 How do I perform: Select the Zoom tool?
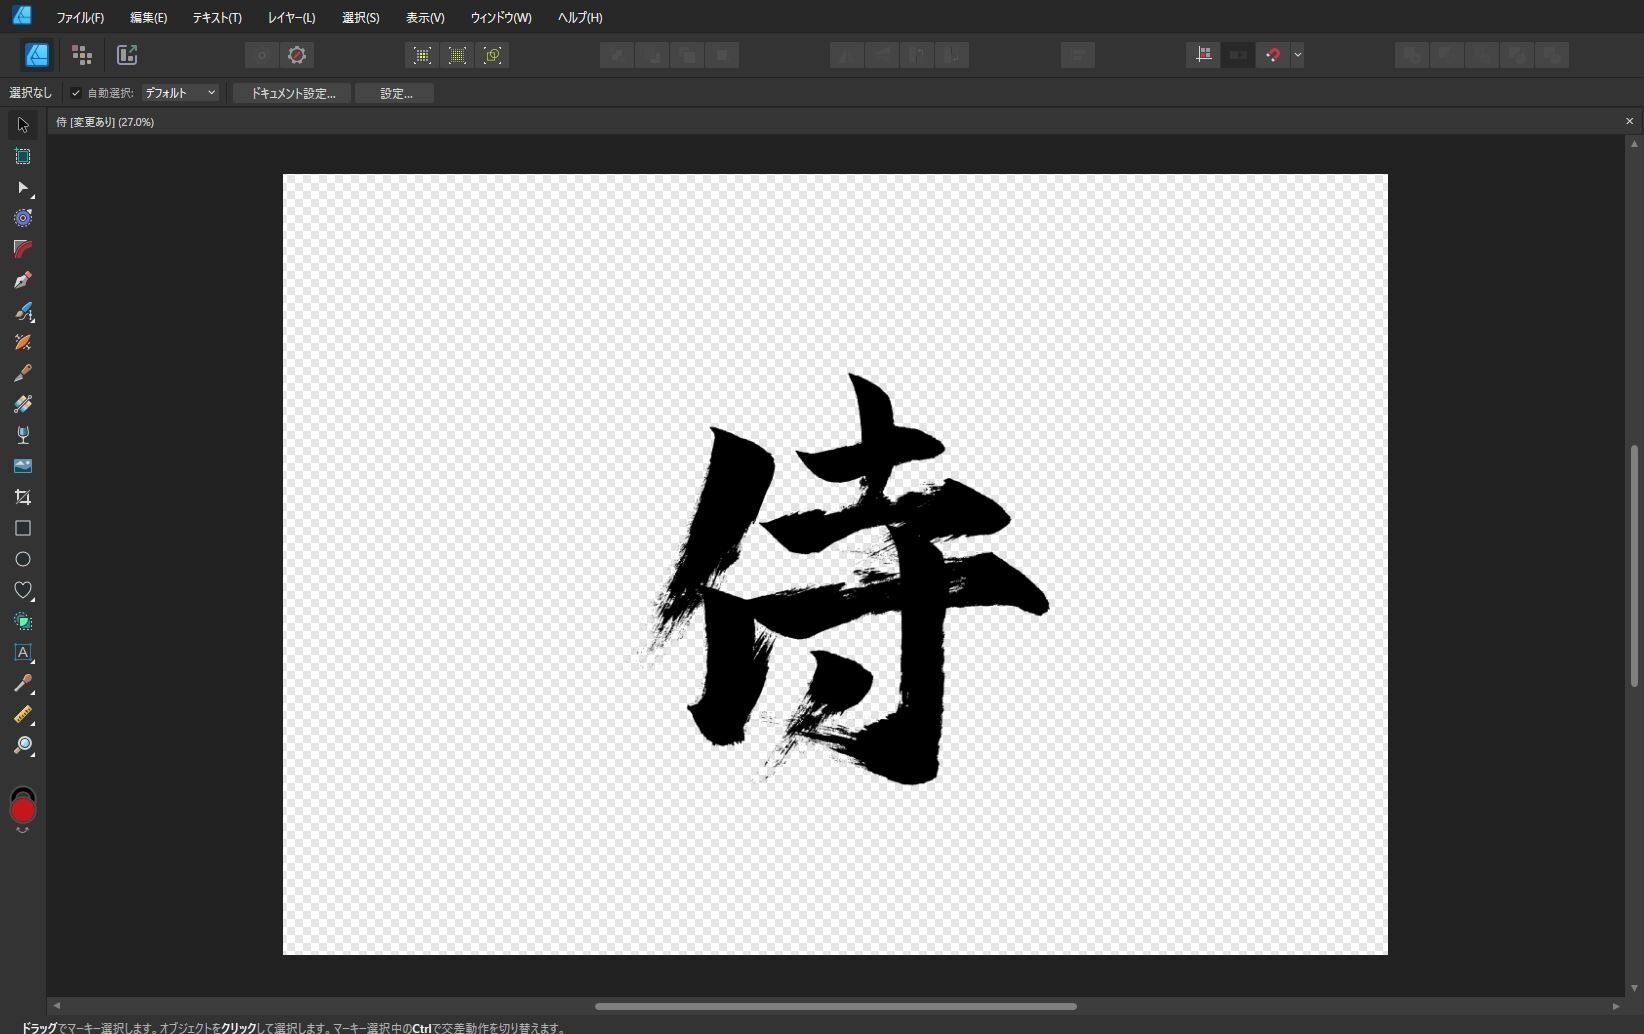click(22, 747)
